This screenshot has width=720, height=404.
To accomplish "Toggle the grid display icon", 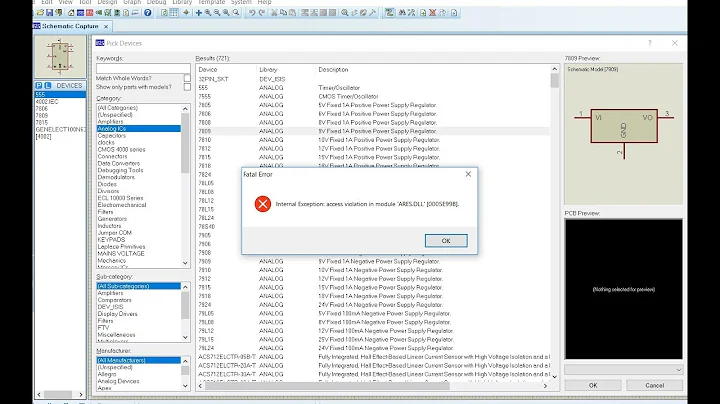I will 174,13.
